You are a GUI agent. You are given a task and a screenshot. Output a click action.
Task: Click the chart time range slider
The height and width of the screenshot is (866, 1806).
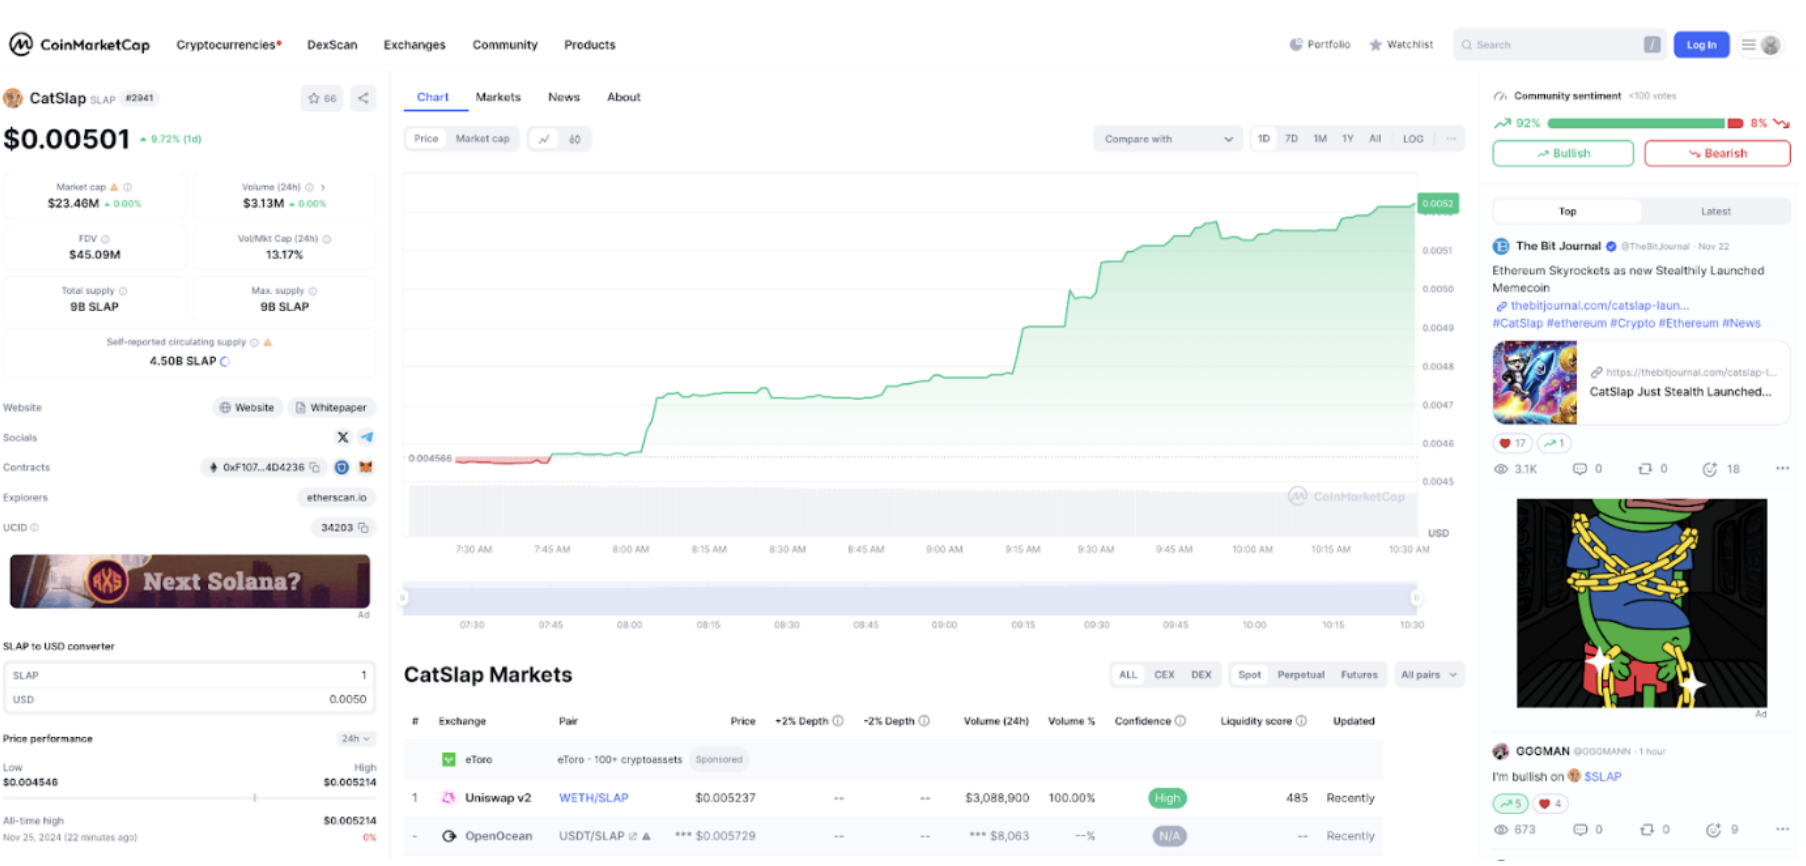tap(908, 598)
